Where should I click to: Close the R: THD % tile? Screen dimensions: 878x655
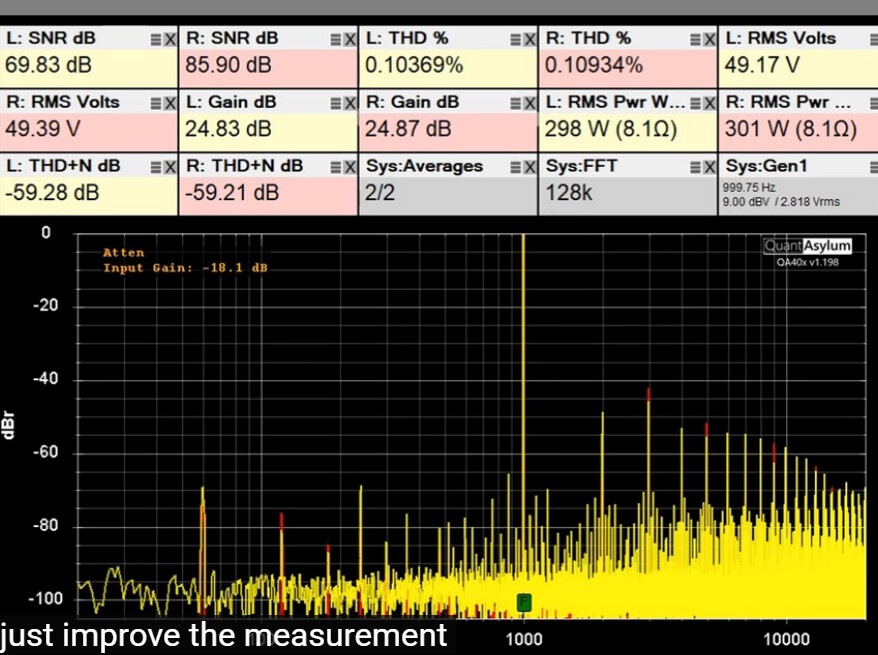coord(709,39)
